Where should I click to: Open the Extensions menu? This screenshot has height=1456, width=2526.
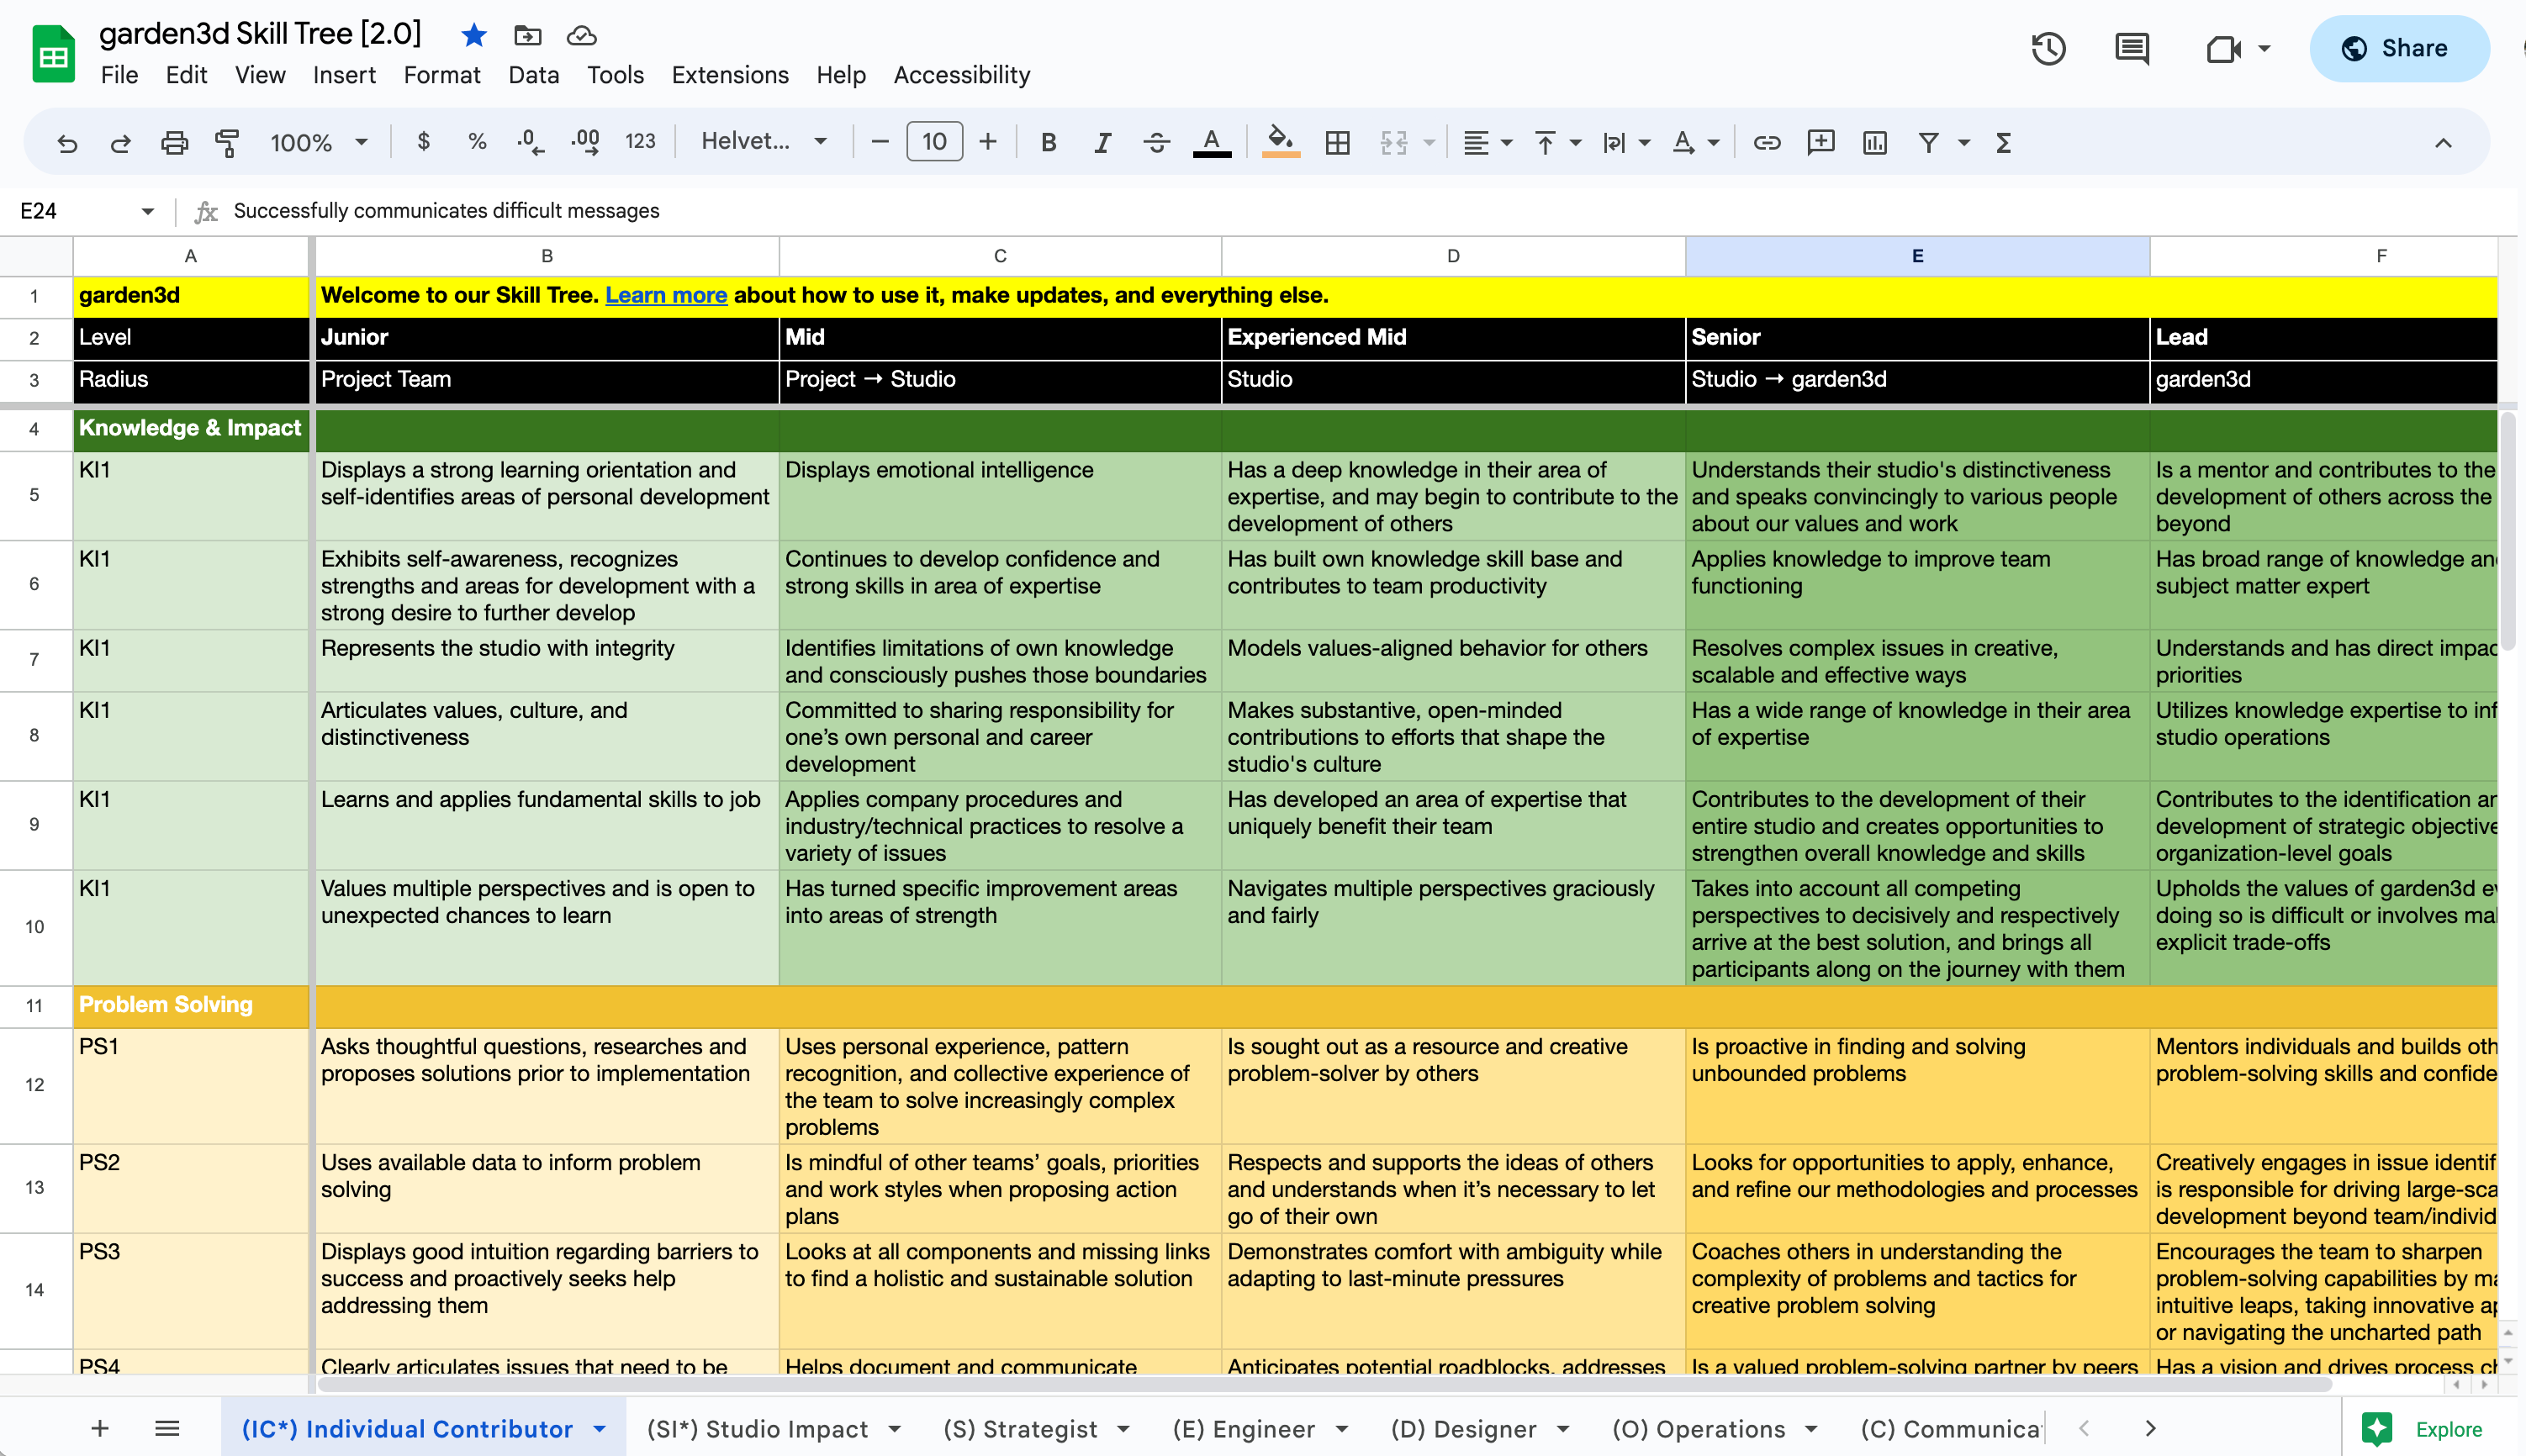tap(730, 75)
